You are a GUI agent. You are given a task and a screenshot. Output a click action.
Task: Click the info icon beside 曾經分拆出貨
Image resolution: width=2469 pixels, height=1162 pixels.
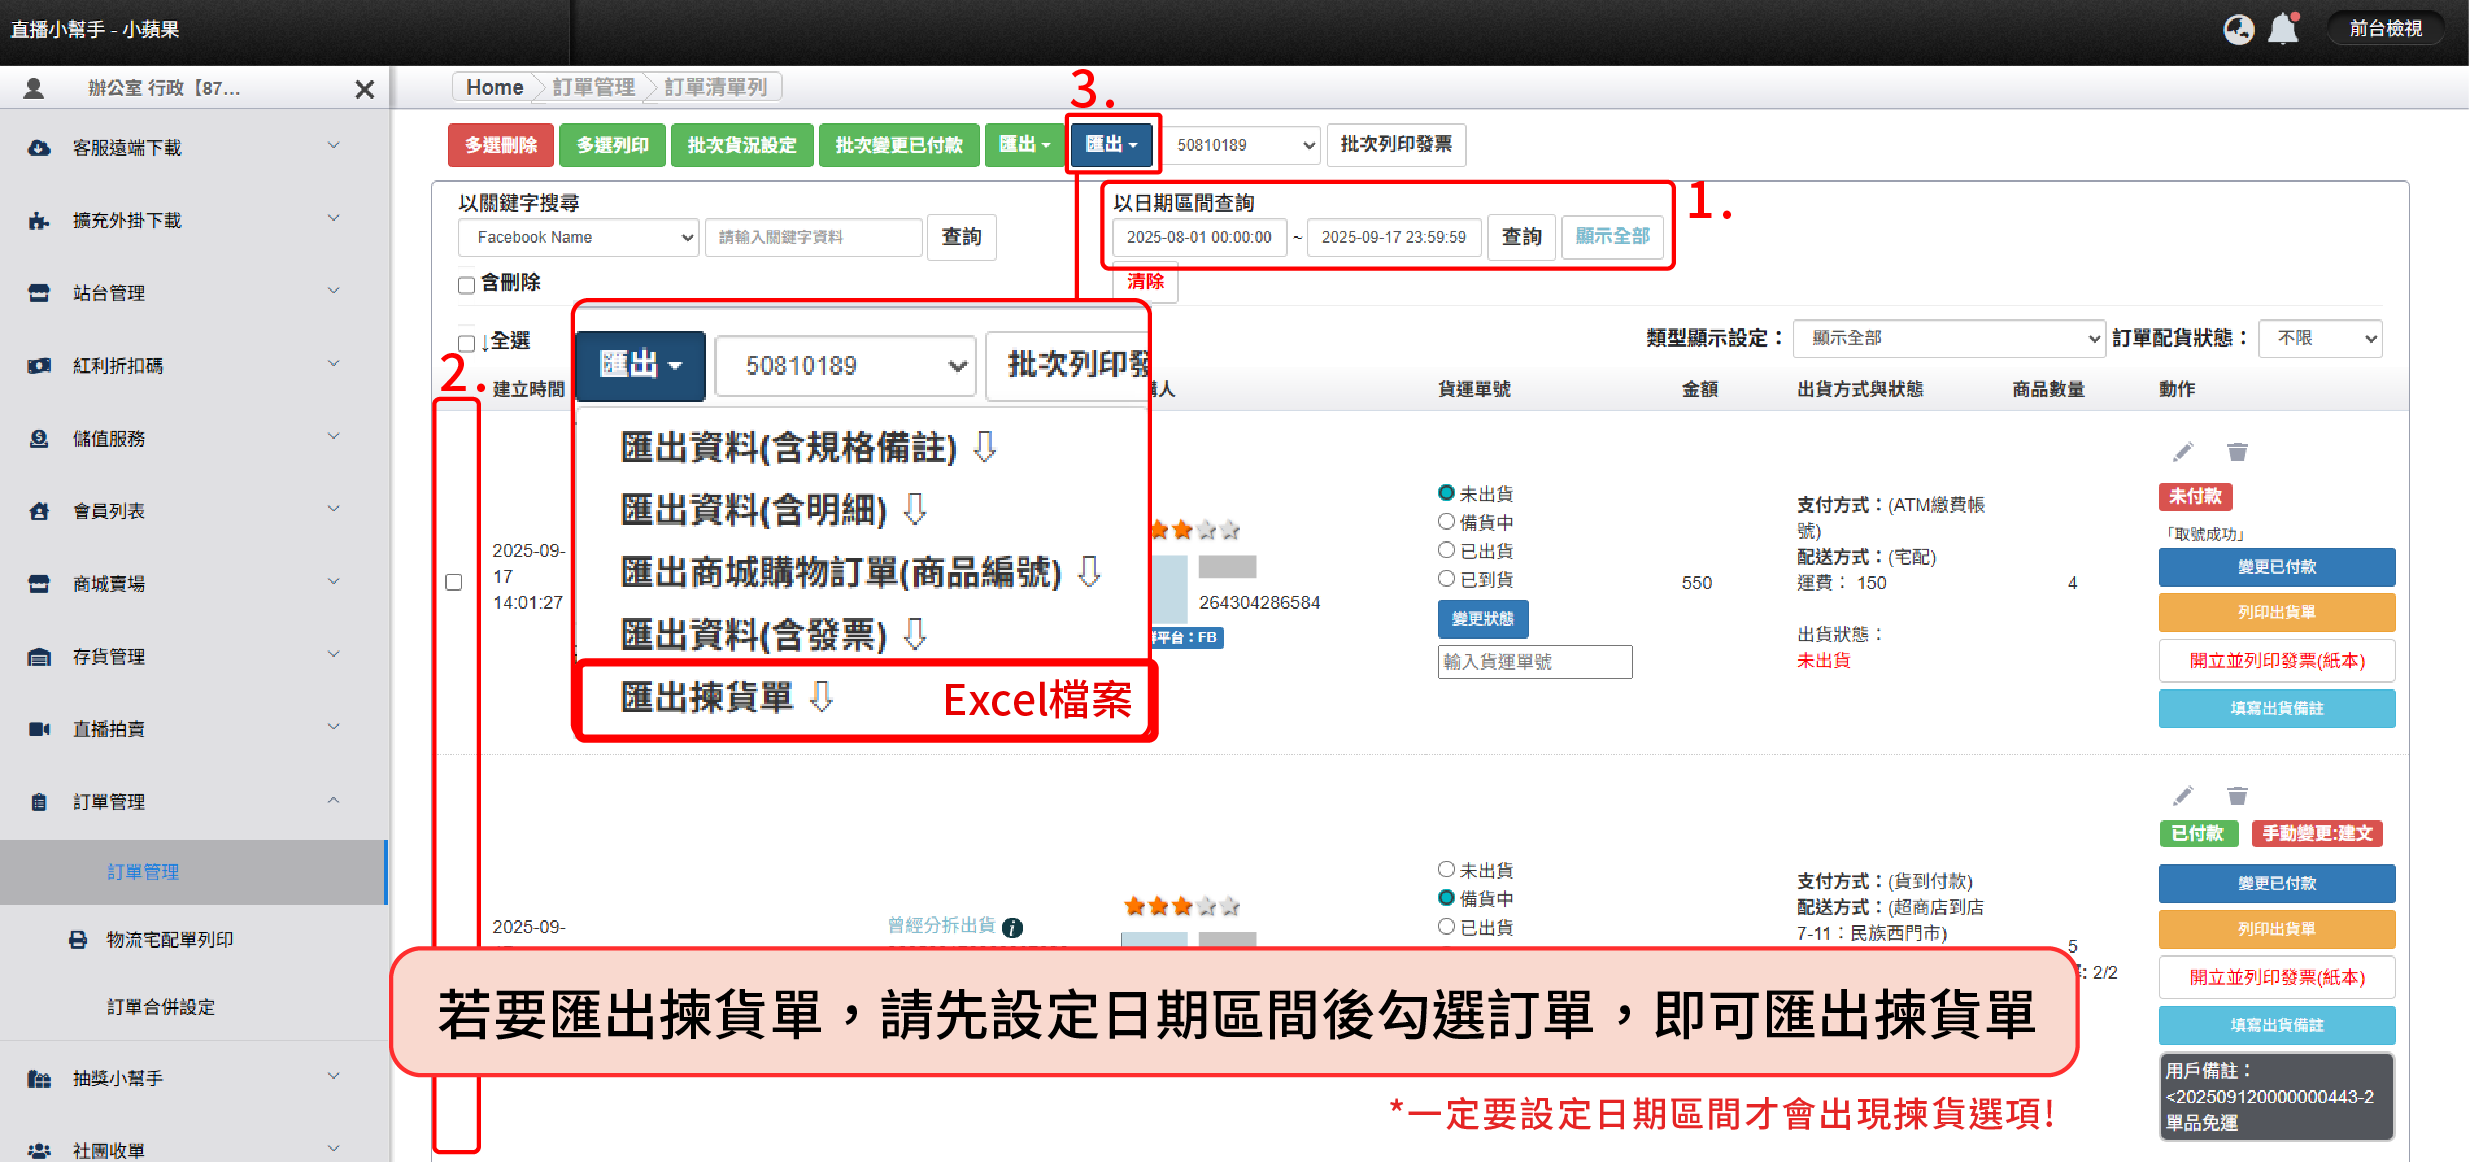pos(1012,927)
